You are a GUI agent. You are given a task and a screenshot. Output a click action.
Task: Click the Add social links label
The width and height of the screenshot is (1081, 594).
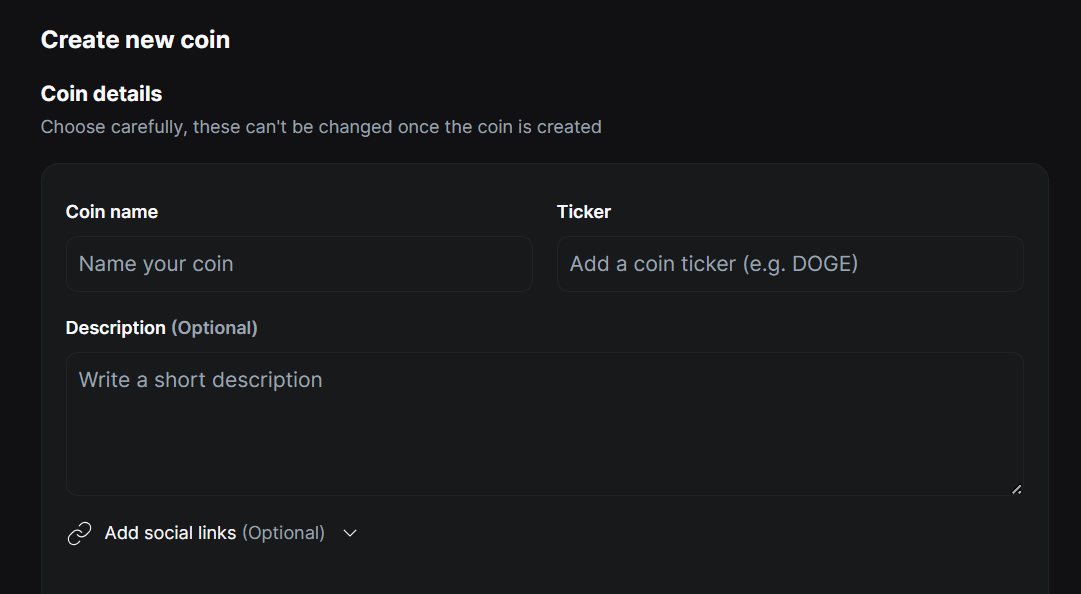click(170, 533)
